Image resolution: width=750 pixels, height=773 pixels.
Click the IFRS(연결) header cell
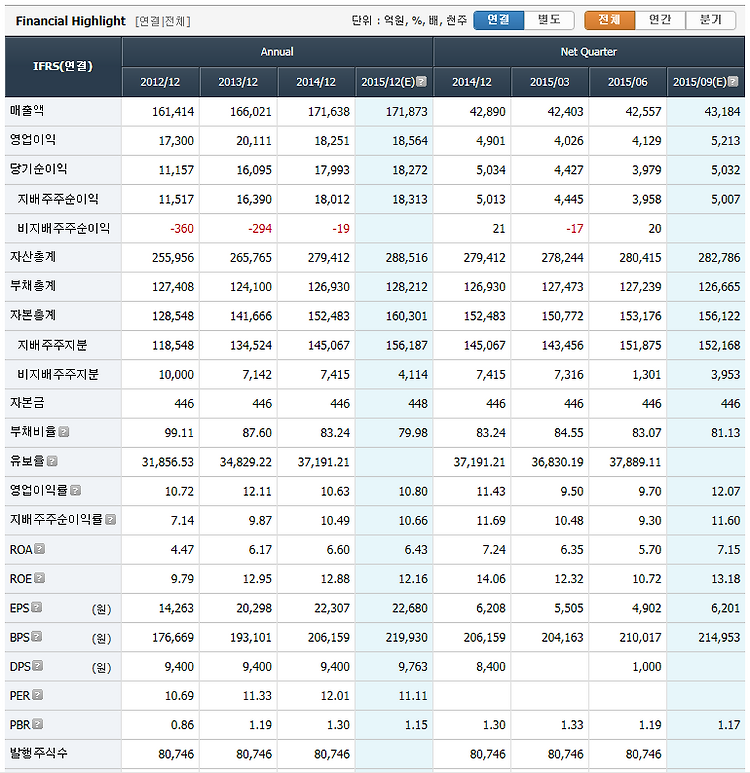click(x=63, y=67)
